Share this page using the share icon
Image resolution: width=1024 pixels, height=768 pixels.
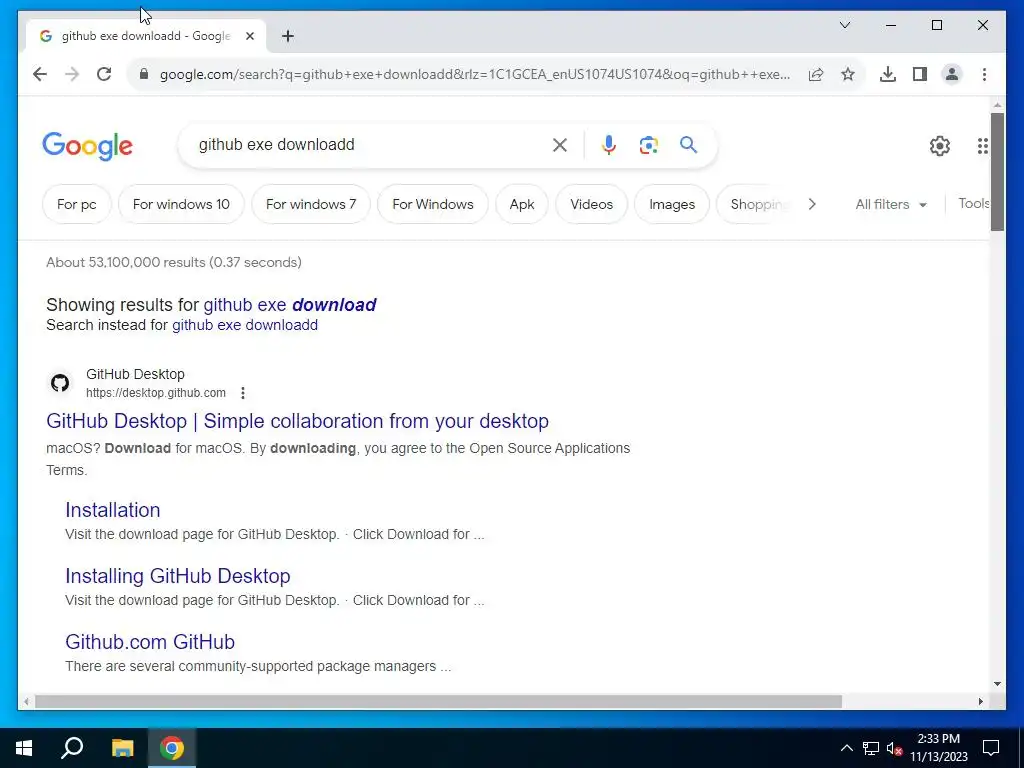coord(816,74)
